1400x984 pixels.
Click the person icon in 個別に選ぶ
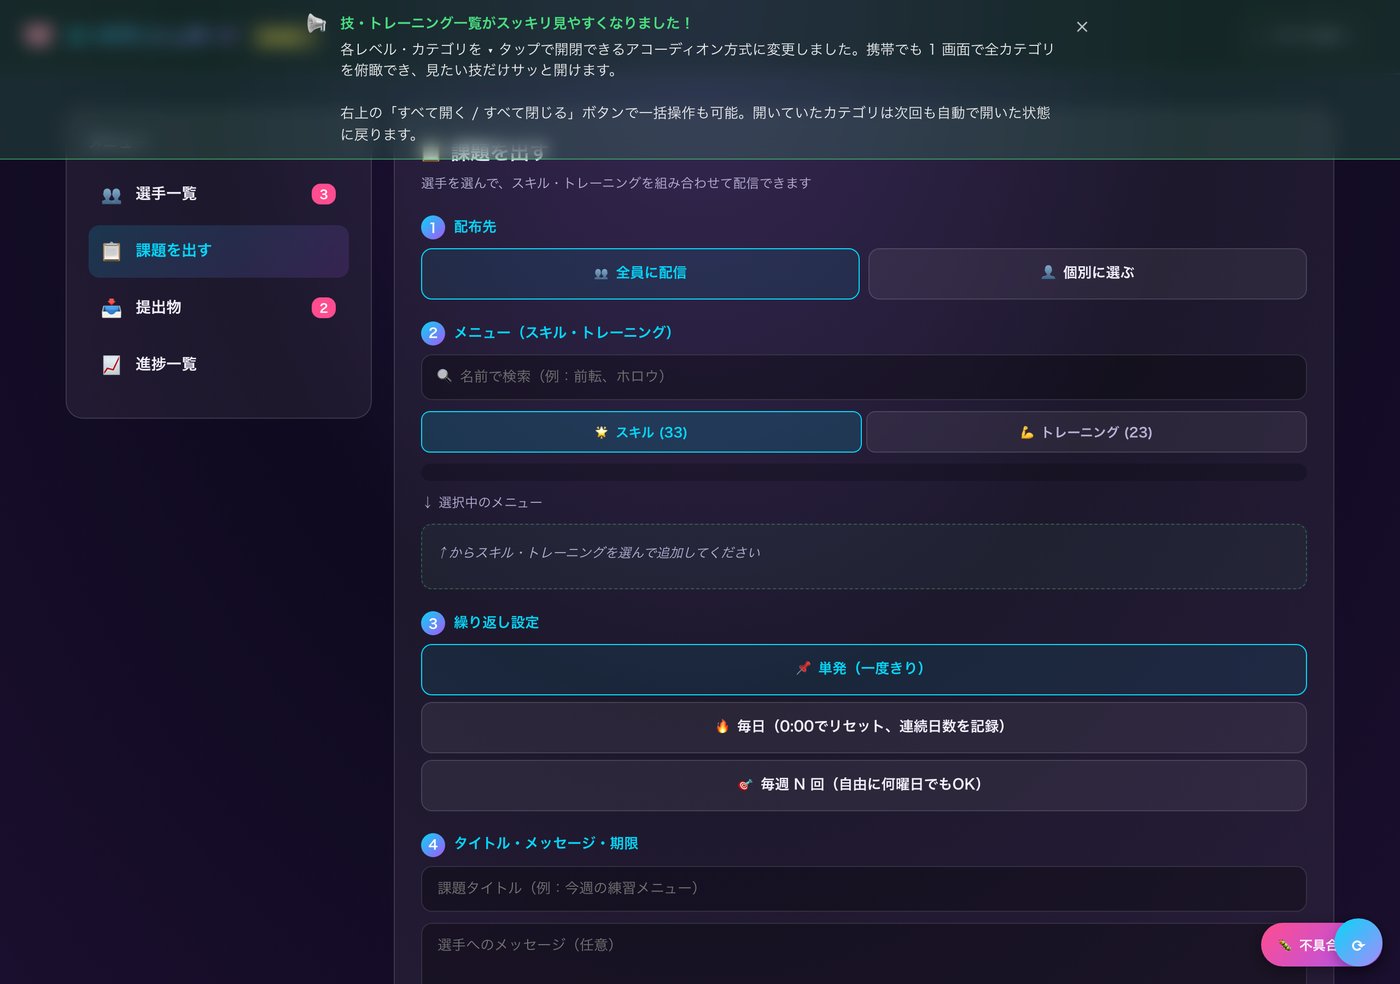point(1048,272)
